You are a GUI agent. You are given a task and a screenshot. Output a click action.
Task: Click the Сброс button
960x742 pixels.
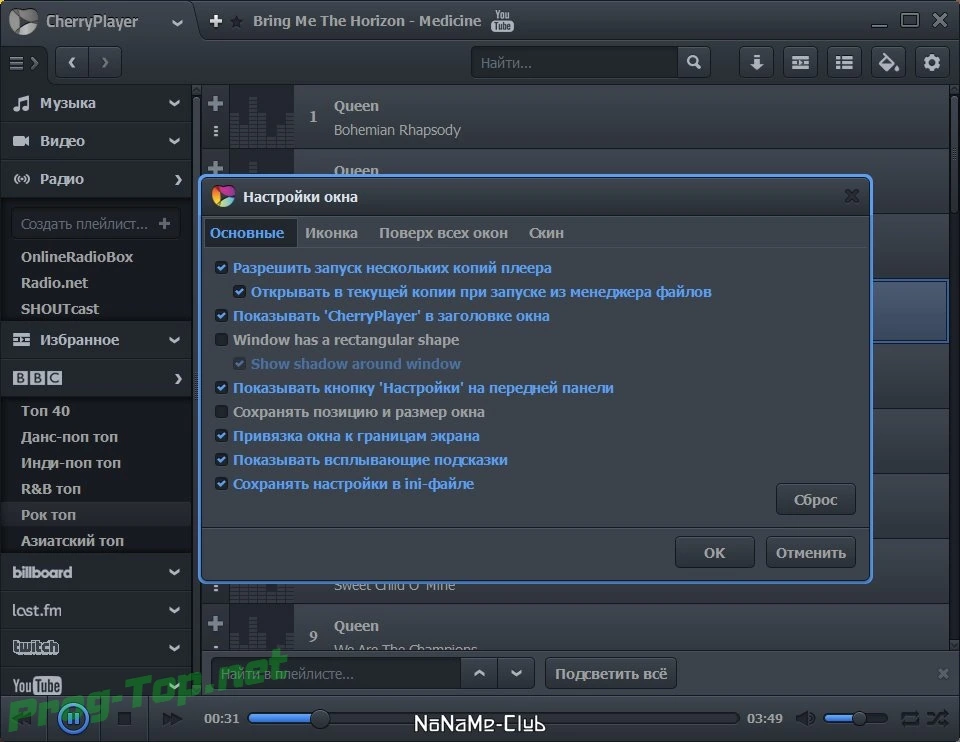[x=816, y=500]
